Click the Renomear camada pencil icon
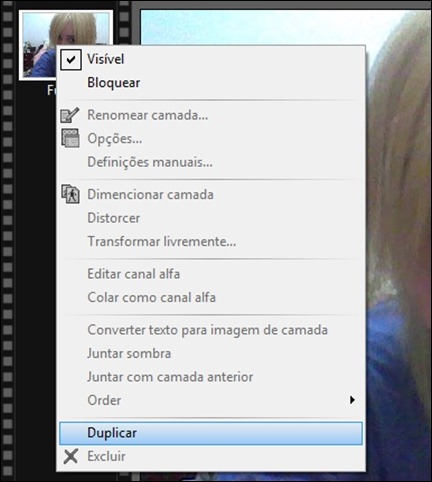432x482 pixels. 70,115
